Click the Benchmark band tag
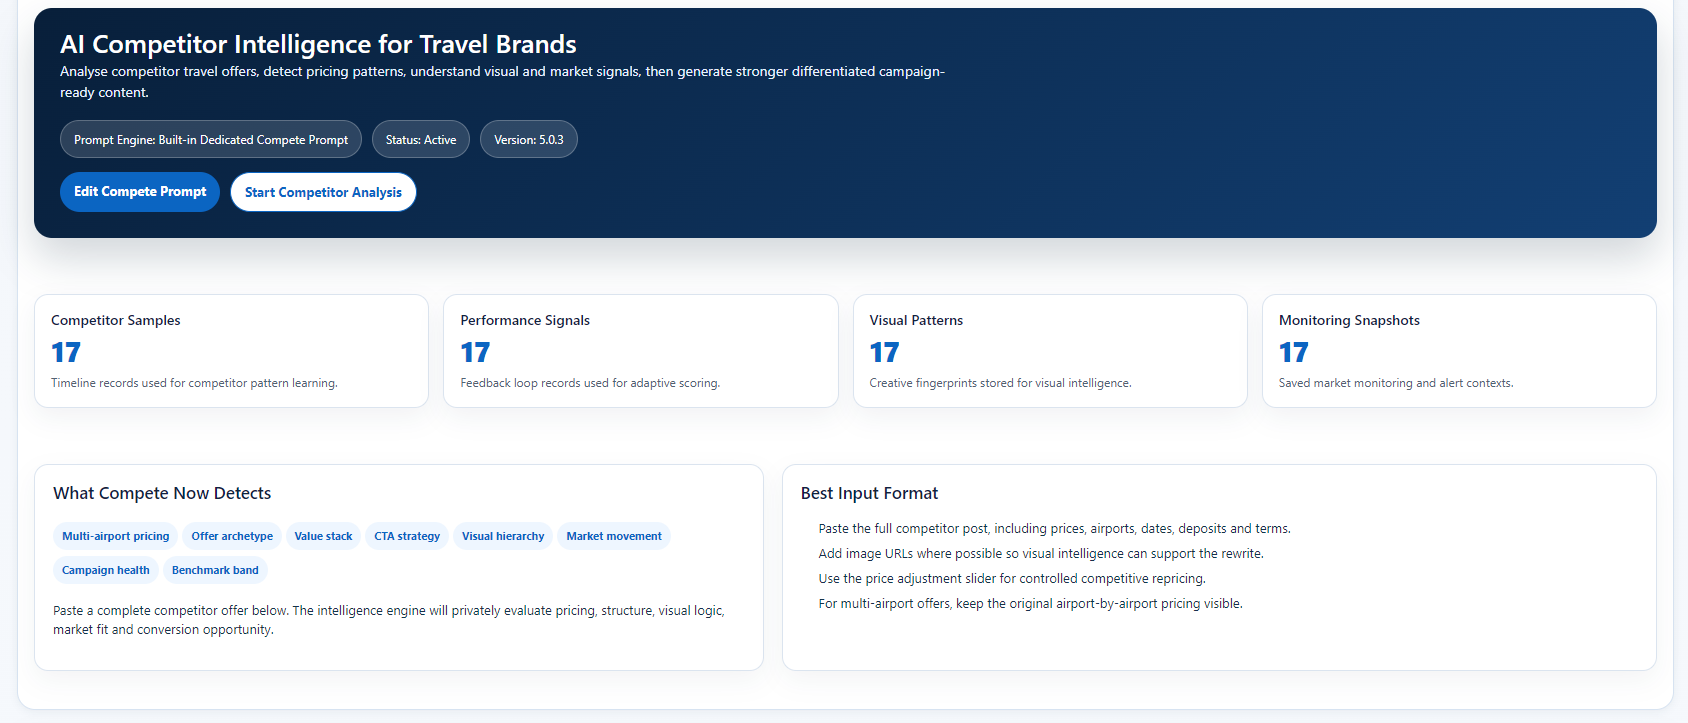1688x723 pixels. click(215, 570)
